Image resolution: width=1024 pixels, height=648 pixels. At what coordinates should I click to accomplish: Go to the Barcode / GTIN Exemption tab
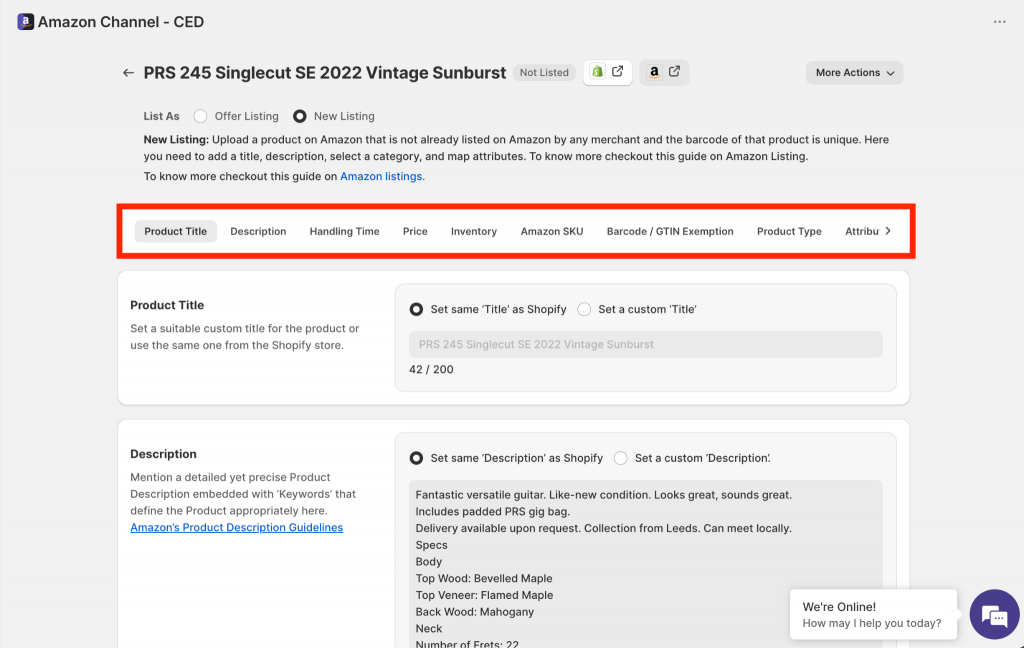[670, 231]
